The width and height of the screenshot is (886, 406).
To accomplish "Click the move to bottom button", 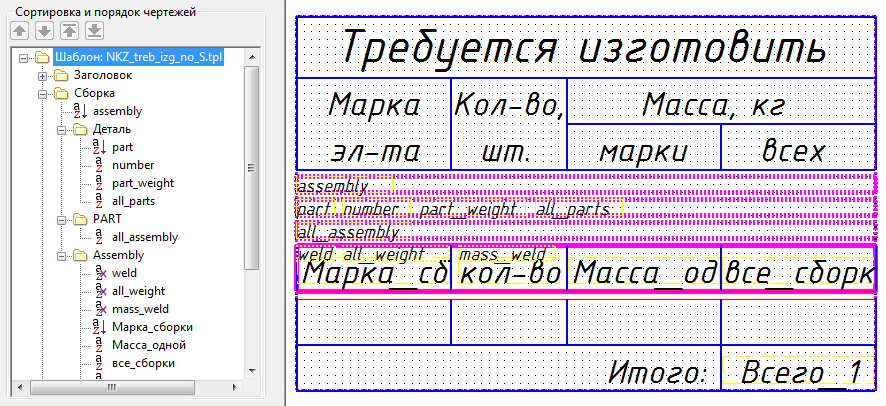I will (x=94, y=30).
